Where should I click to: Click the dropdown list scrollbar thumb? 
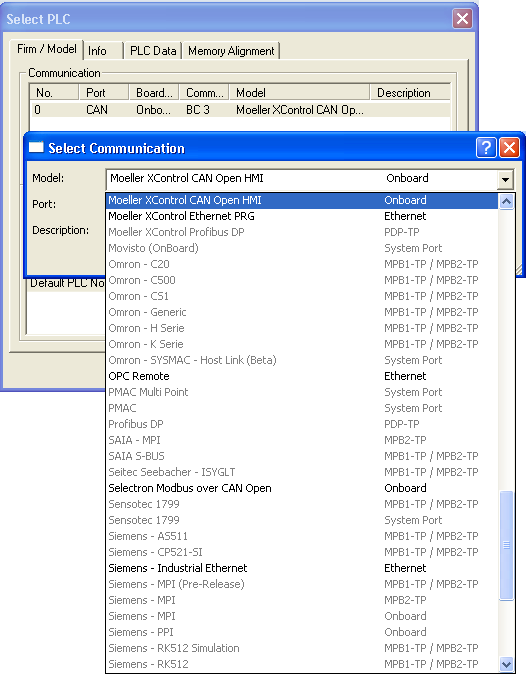506,545
